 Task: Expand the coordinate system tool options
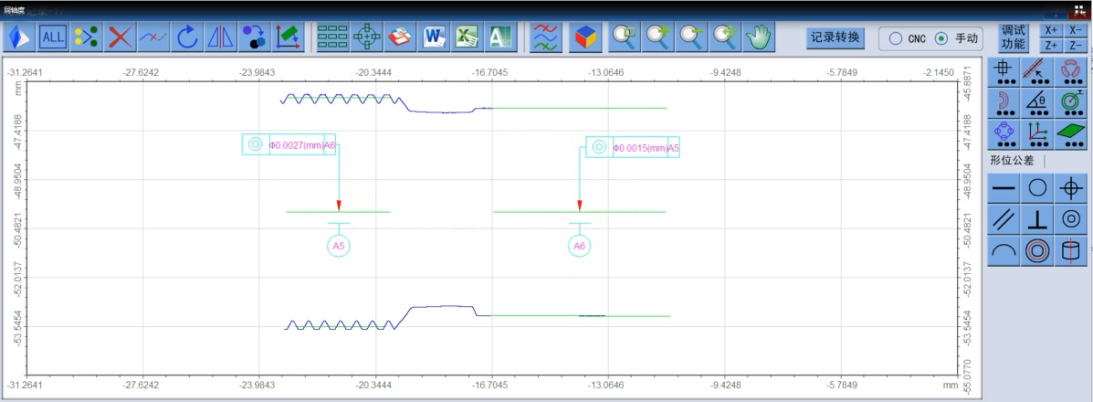click(x=1038, y=132)
